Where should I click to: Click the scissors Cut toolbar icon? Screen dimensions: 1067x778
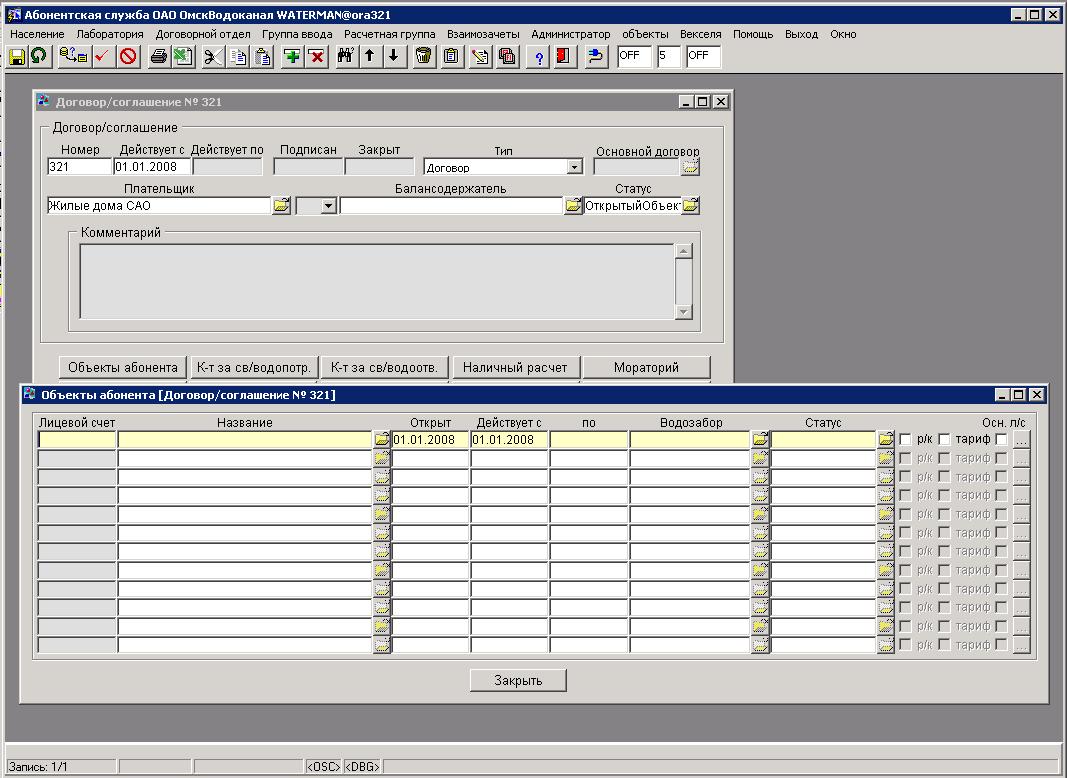coord(212,57)
